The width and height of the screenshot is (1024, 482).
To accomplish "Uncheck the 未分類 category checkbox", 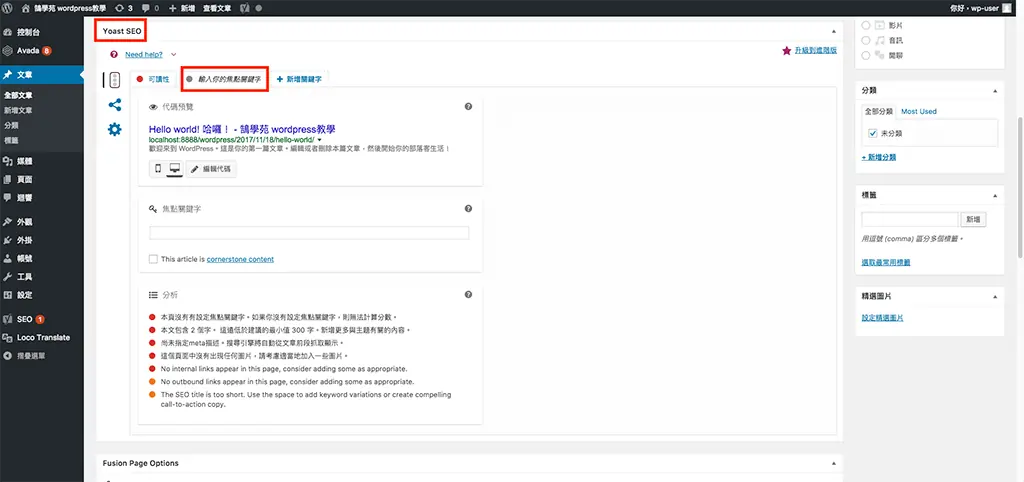I will (x=872, y=133).
